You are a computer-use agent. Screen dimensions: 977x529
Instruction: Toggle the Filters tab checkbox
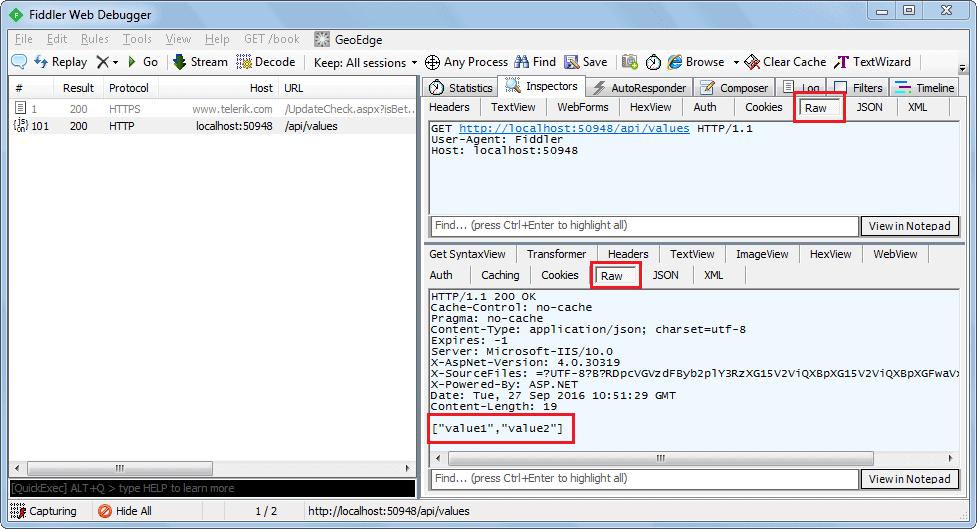click(x=840, y=88)
